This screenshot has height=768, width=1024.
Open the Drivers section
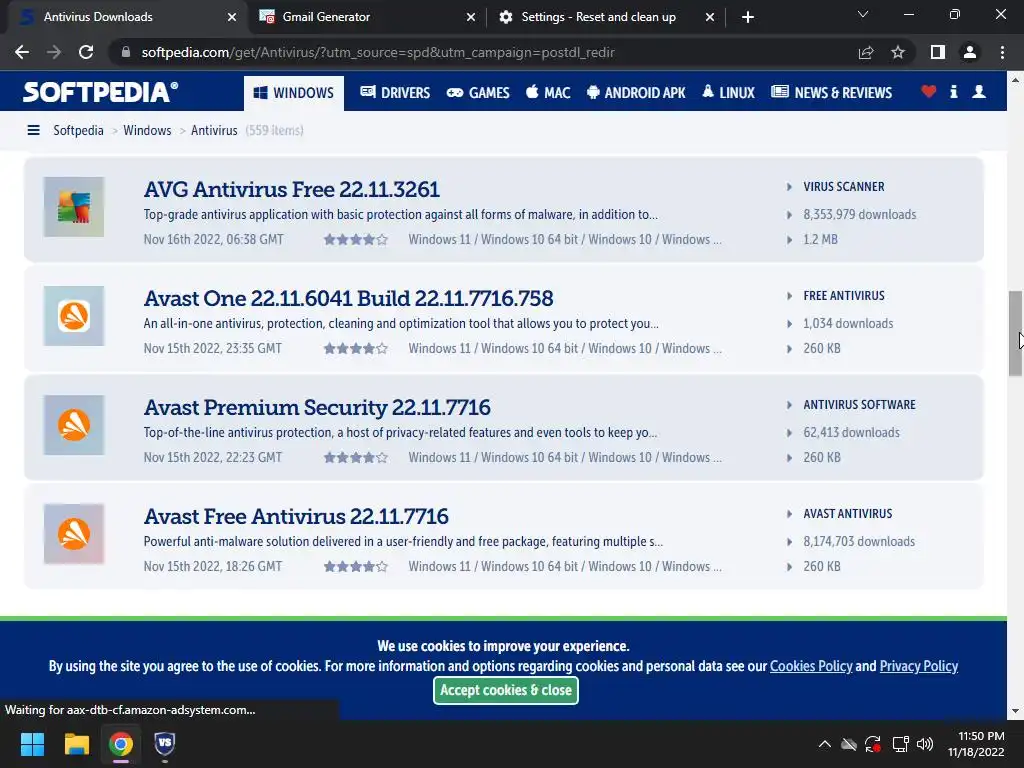(x=395, y=93)
